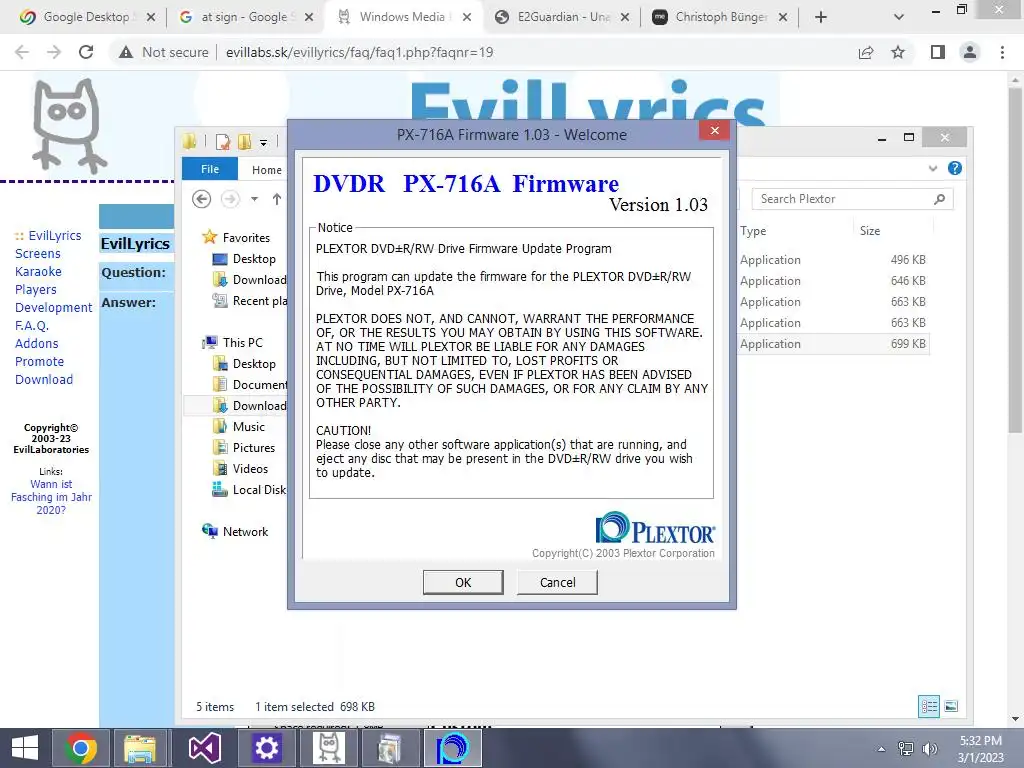Click the volume icon in system tray

(929, 748)
